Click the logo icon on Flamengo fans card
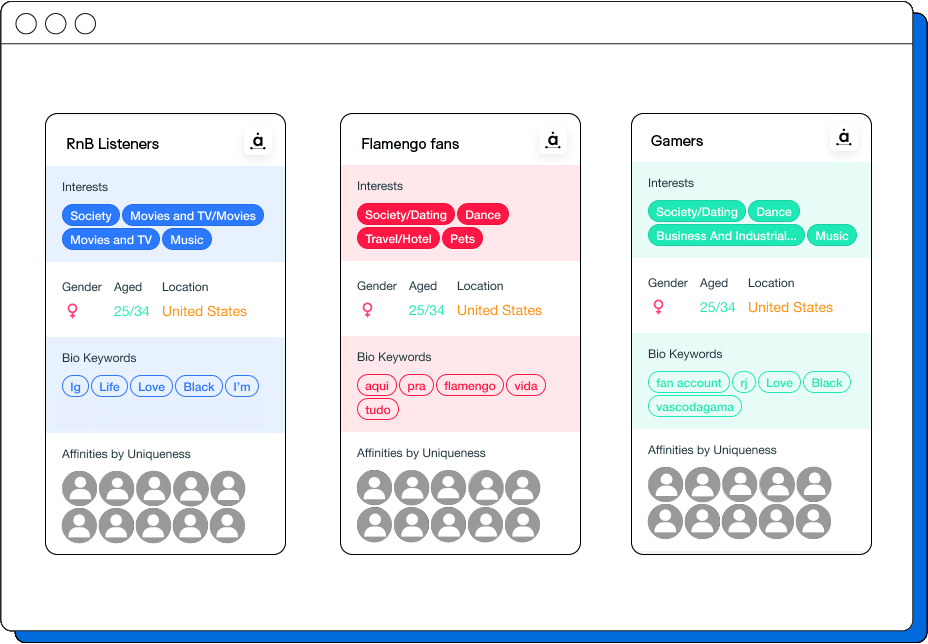928x644 pixels. tap(553, 141)
